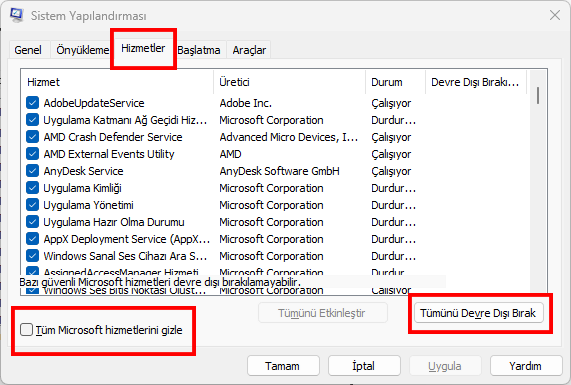
Task: Click Çalışıyor status of AnyDesk Service
Action: pos(391,171)
